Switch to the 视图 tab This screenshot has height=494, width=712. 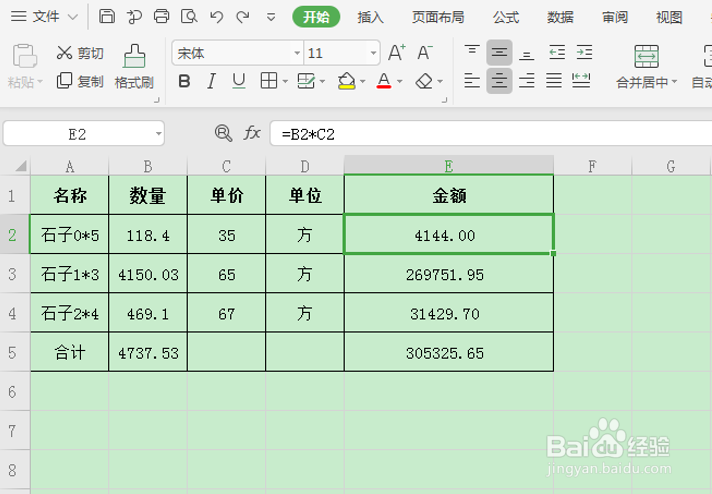669,17
